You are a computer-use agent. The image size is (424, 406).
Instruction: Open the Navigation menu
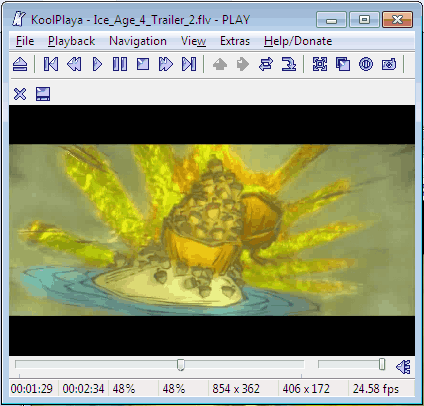[x=138, y=41]
